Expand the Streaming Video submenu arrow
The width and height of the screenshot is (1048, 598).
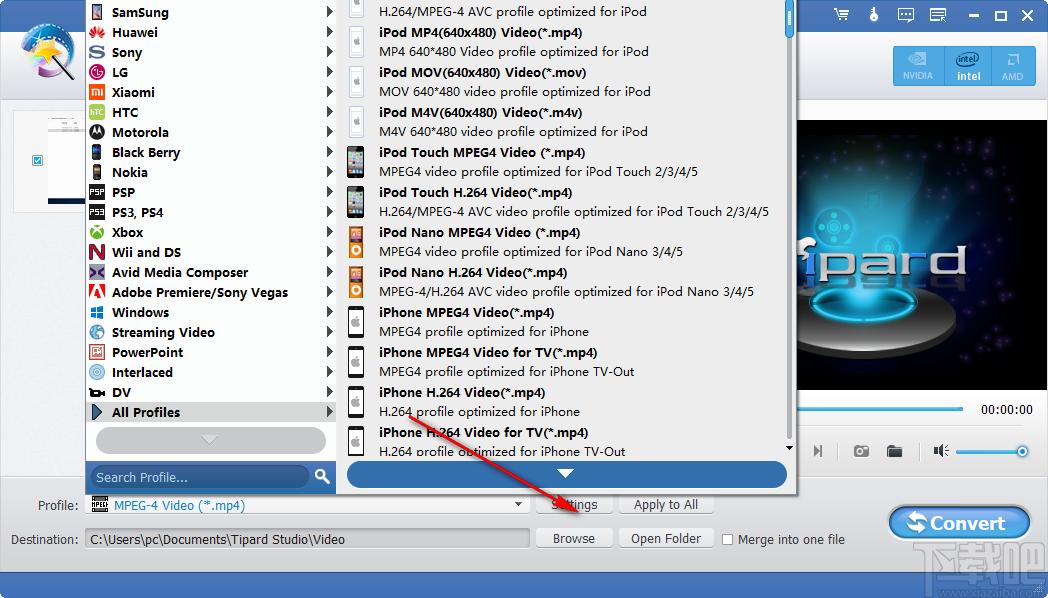[x=330, y=331]
